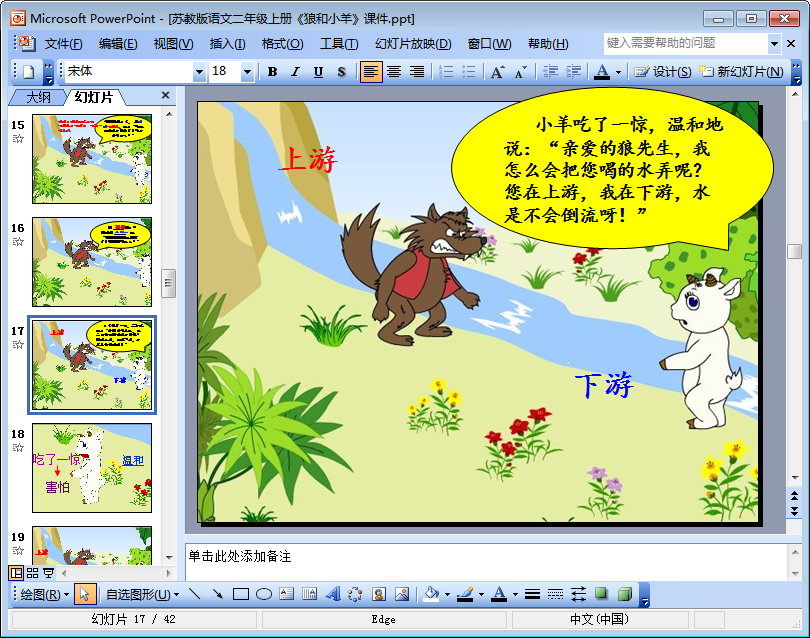
Task: Click Decrease Font Size icon
Action: 521,72
